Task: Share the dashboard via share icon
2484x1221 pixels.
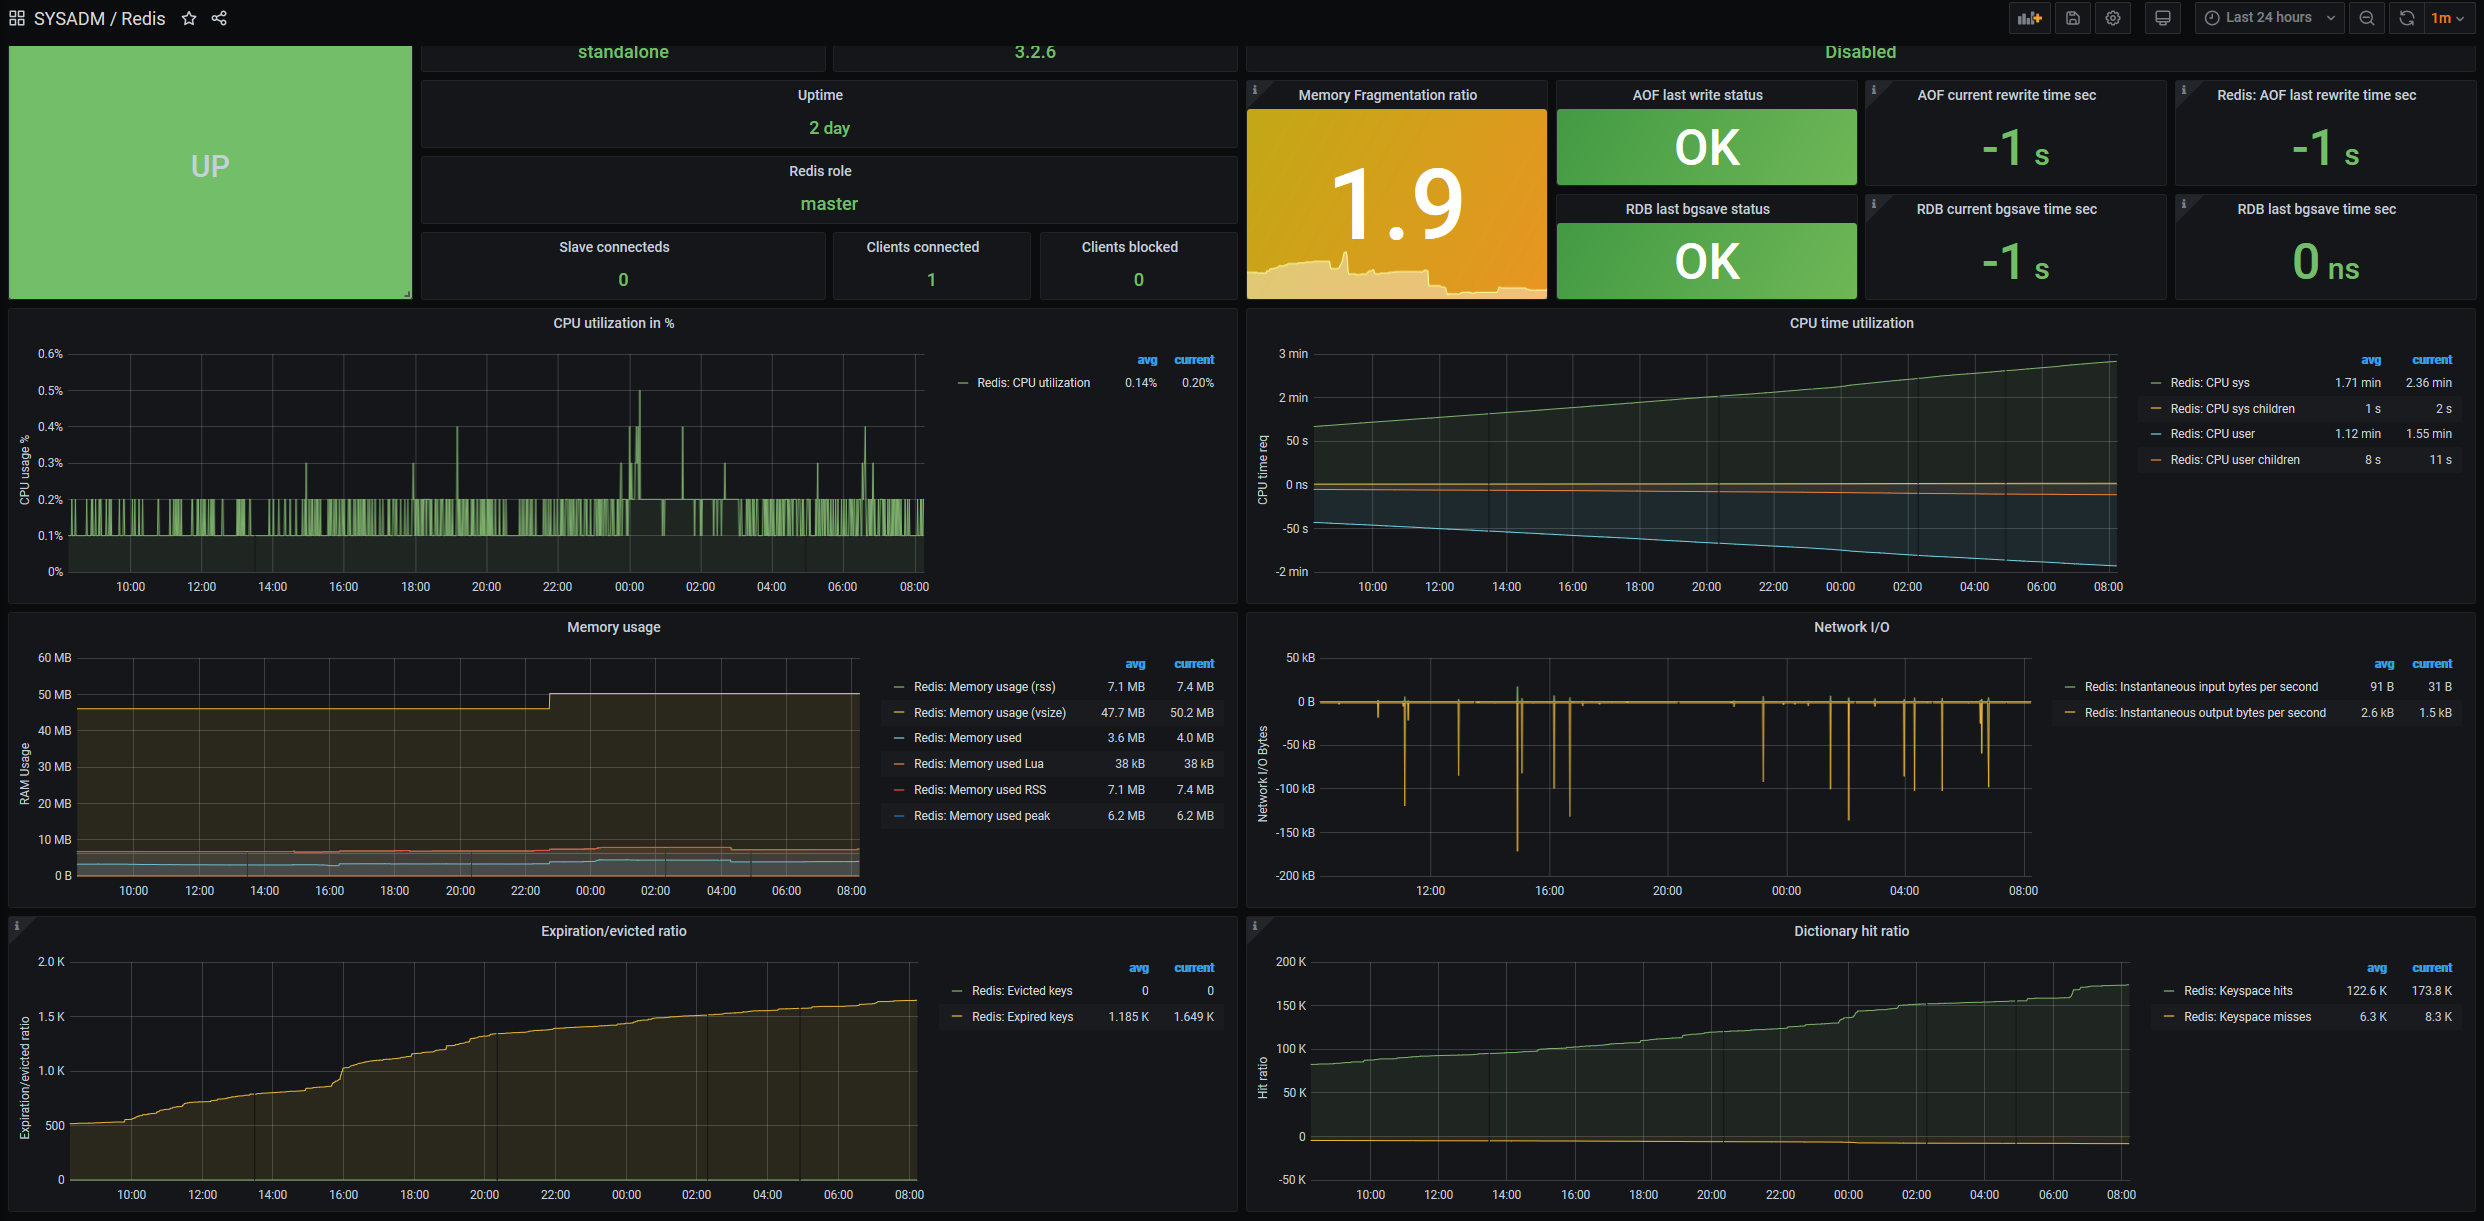Action: point(219,18)
